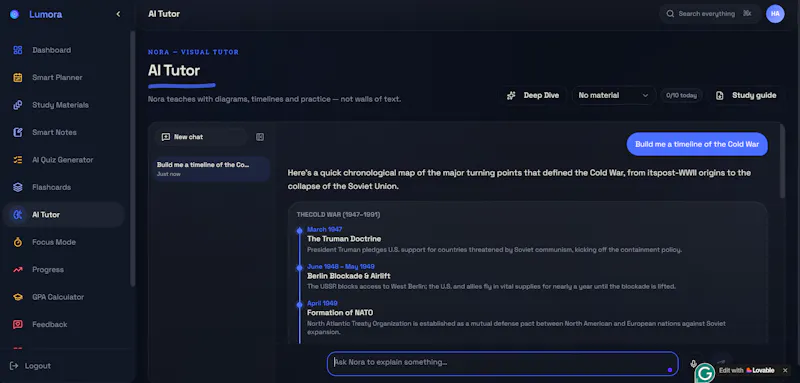
Task: Open Feedback from the sidebar
Action: pos(63,324)
